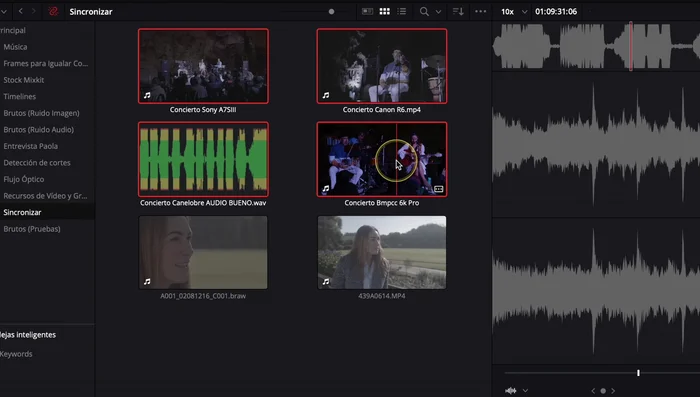Select 439A0614.MP4 clip thumbnail
Image resolution: width=700 pixels, height=397 pixels.
coord(382,252)
